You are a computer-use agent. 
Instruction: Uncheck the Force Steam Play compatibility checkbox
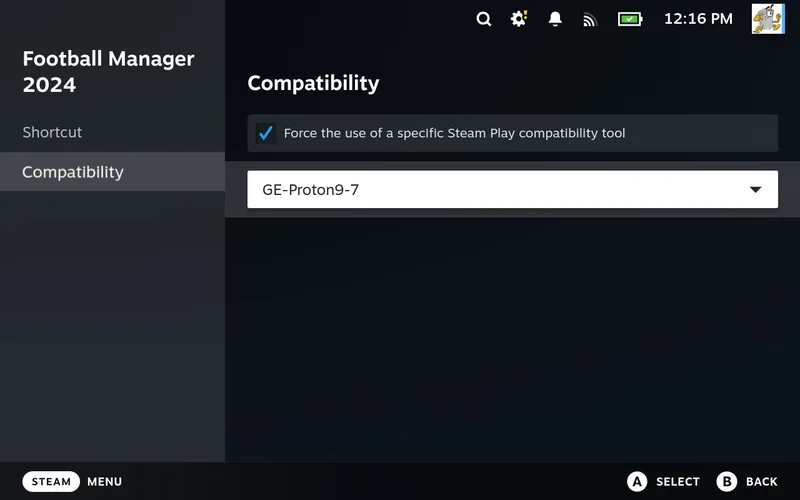point(266,133)
